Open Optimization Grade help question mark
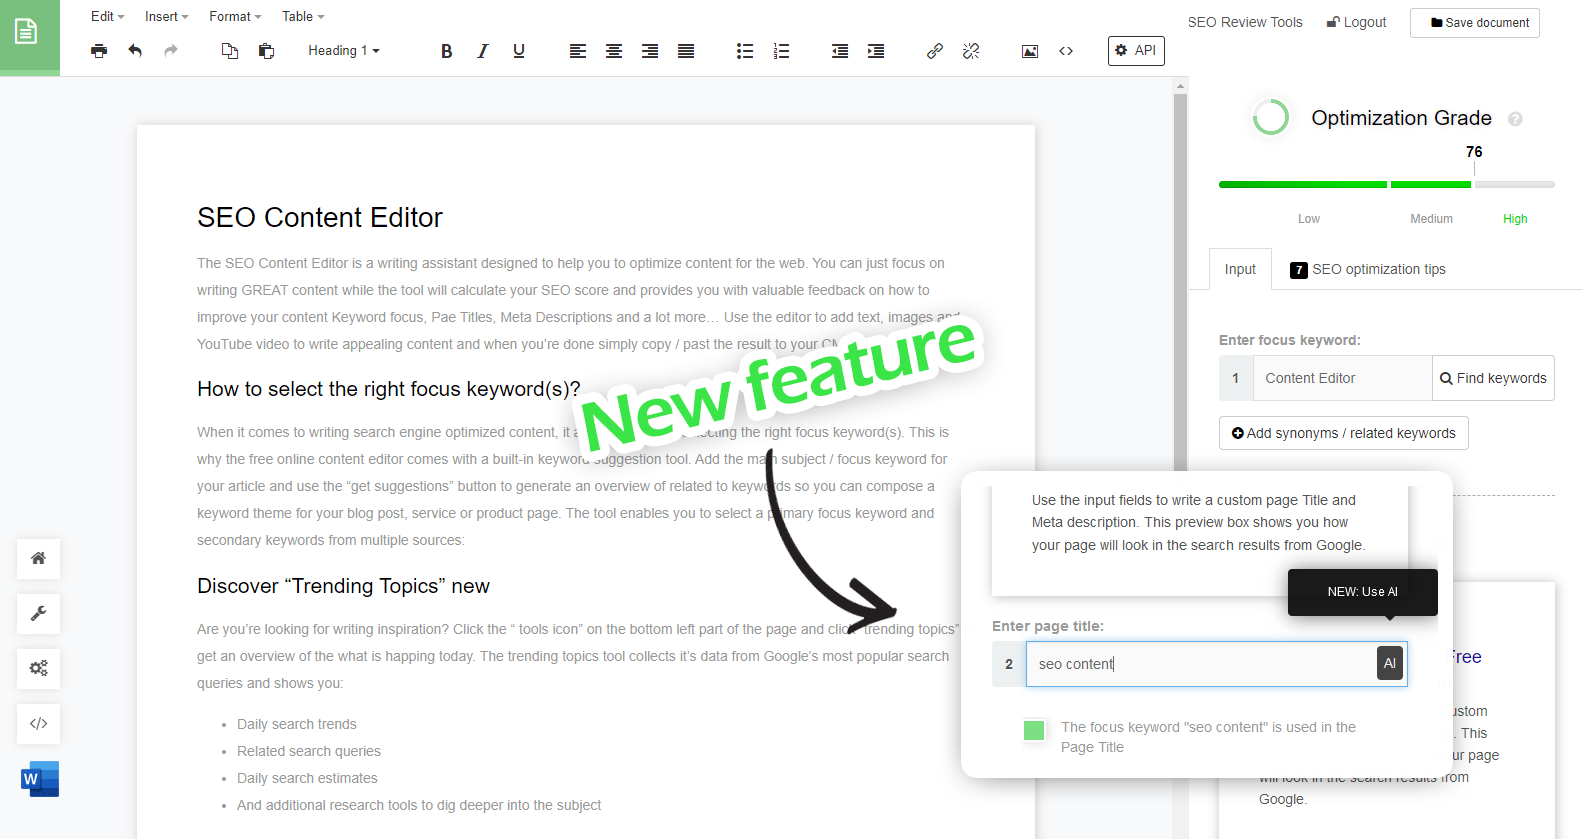This screenshot has height=839, width=1582. point(1515,119)
